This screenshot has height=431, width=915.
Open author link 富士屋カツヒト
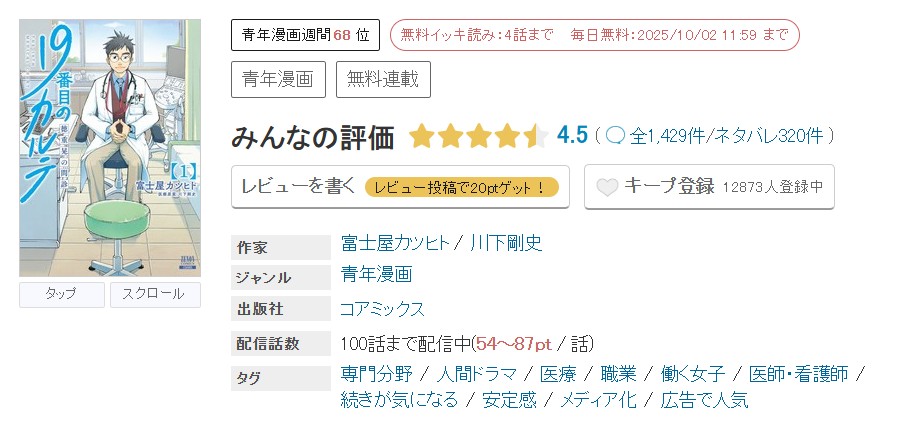394,243
